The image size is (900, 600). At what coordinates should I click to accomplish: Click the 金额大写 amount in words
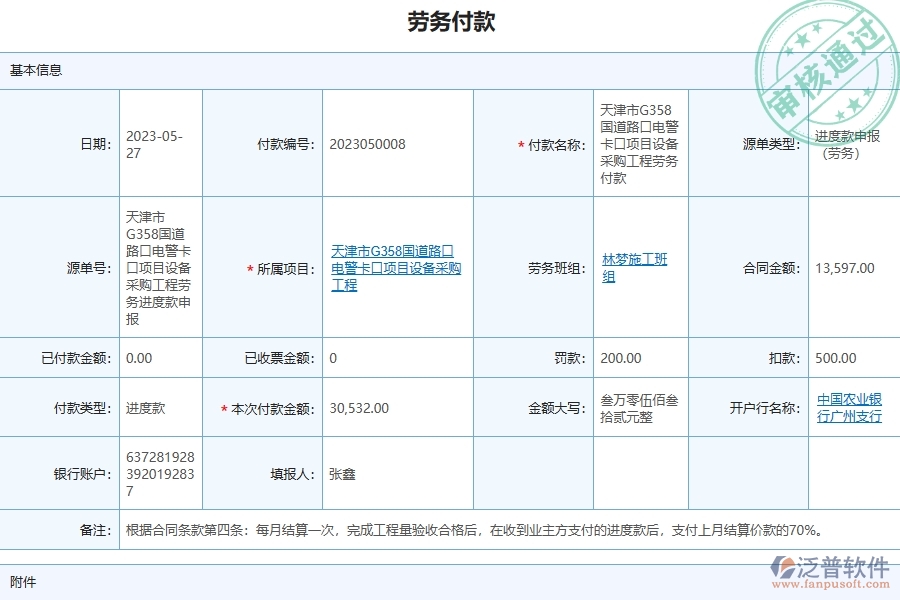tap(638, 408)
